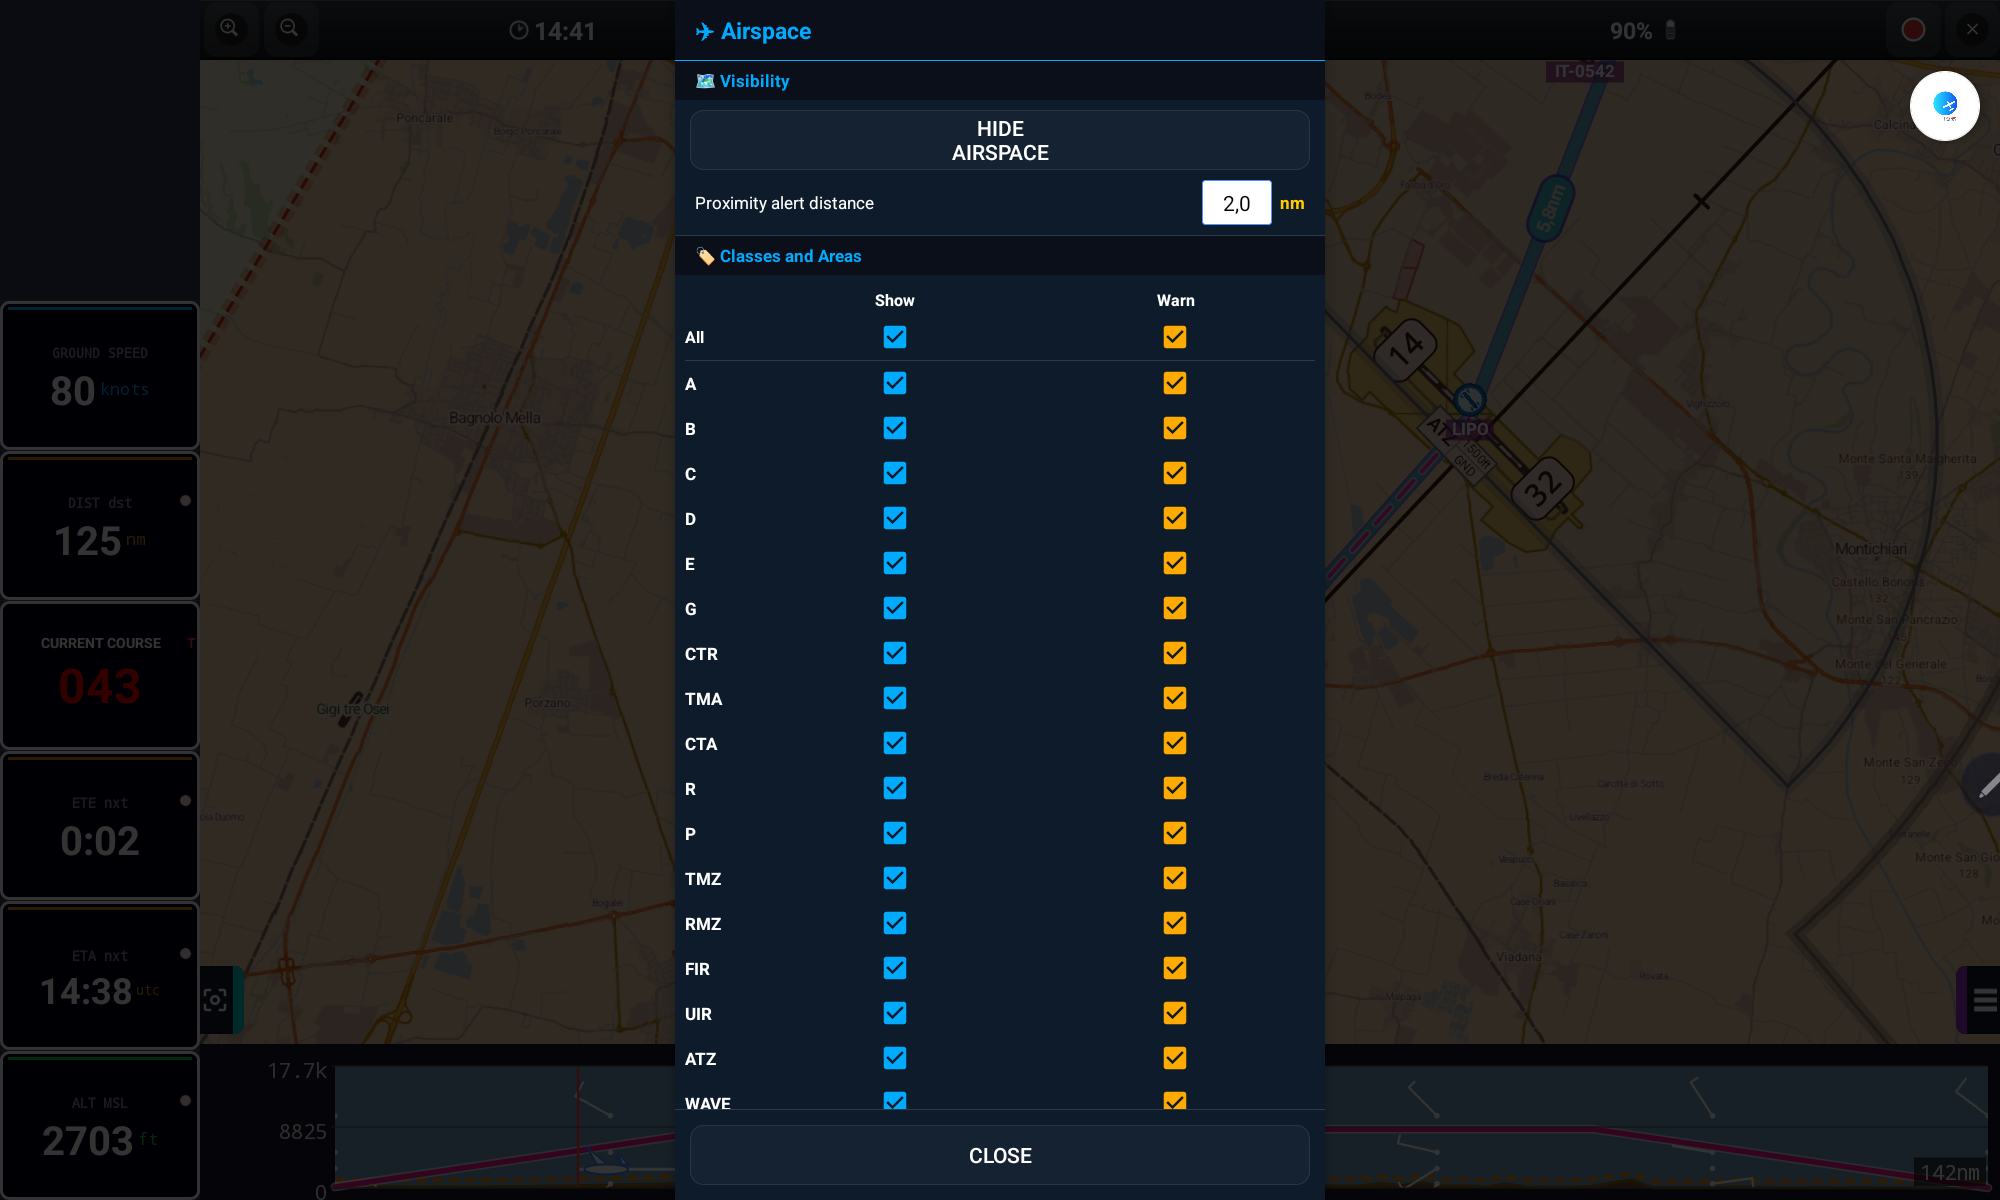Edit the proximity alert distance field
This screenshot has width=2000, height=1200.
point(1236,203)
